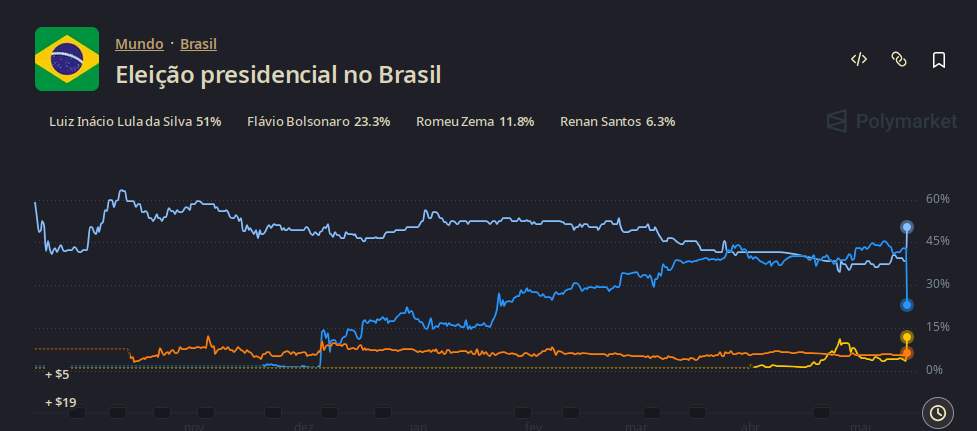This screenshot has height=431, width=977.
Task: Click the orange Renan Santos endpoint dot
Action: 907,353
